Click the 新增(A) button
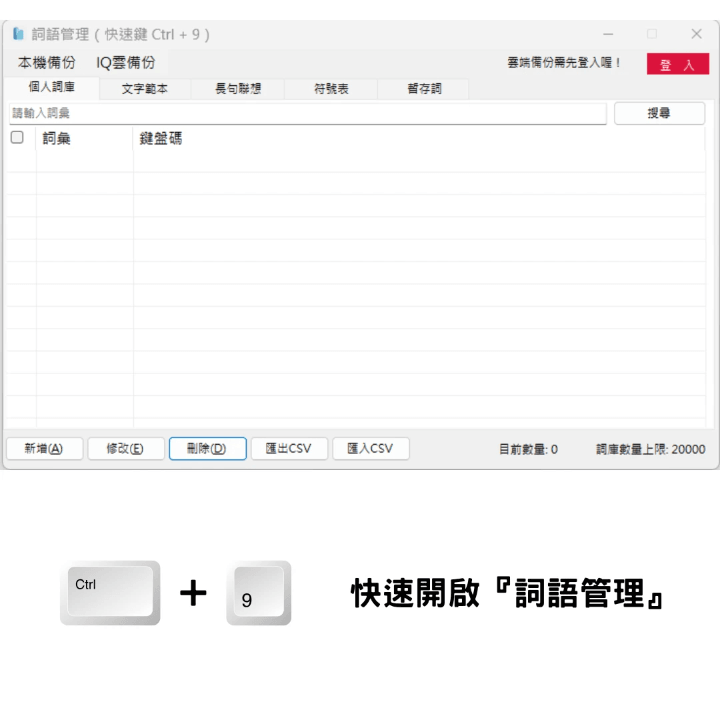This screenshot has width=720, height=720. pyautogui.click(x=44, y=449)
